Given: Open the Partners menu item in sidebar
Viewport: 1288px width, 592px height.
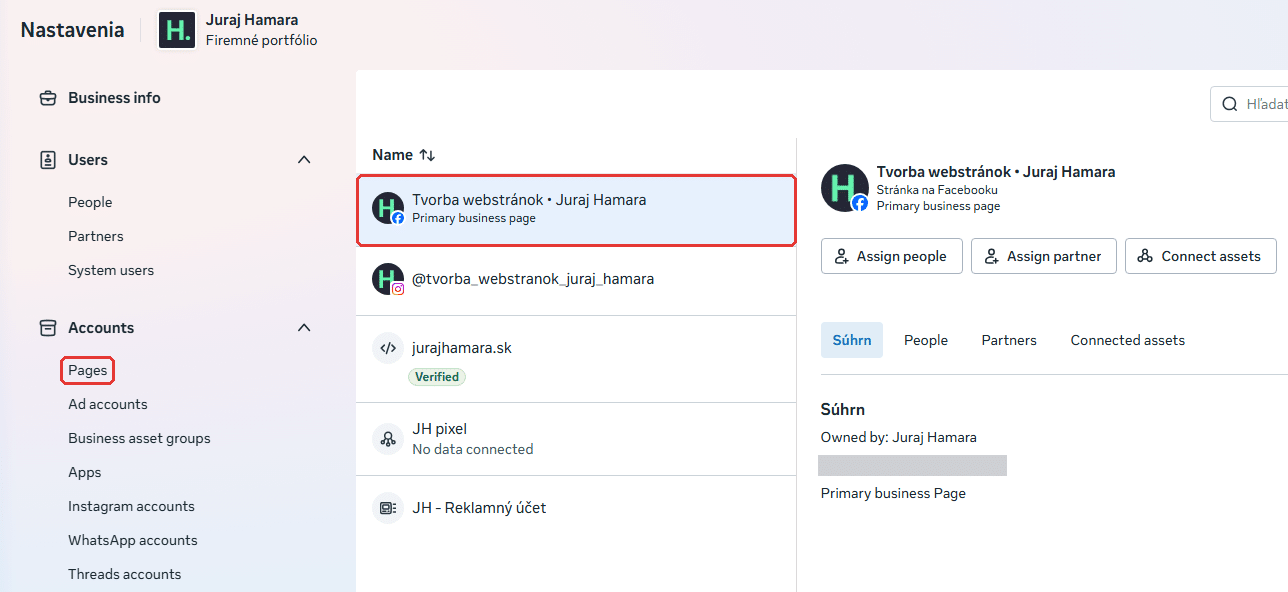Looking at the screenshot, I should coord(96,236).
